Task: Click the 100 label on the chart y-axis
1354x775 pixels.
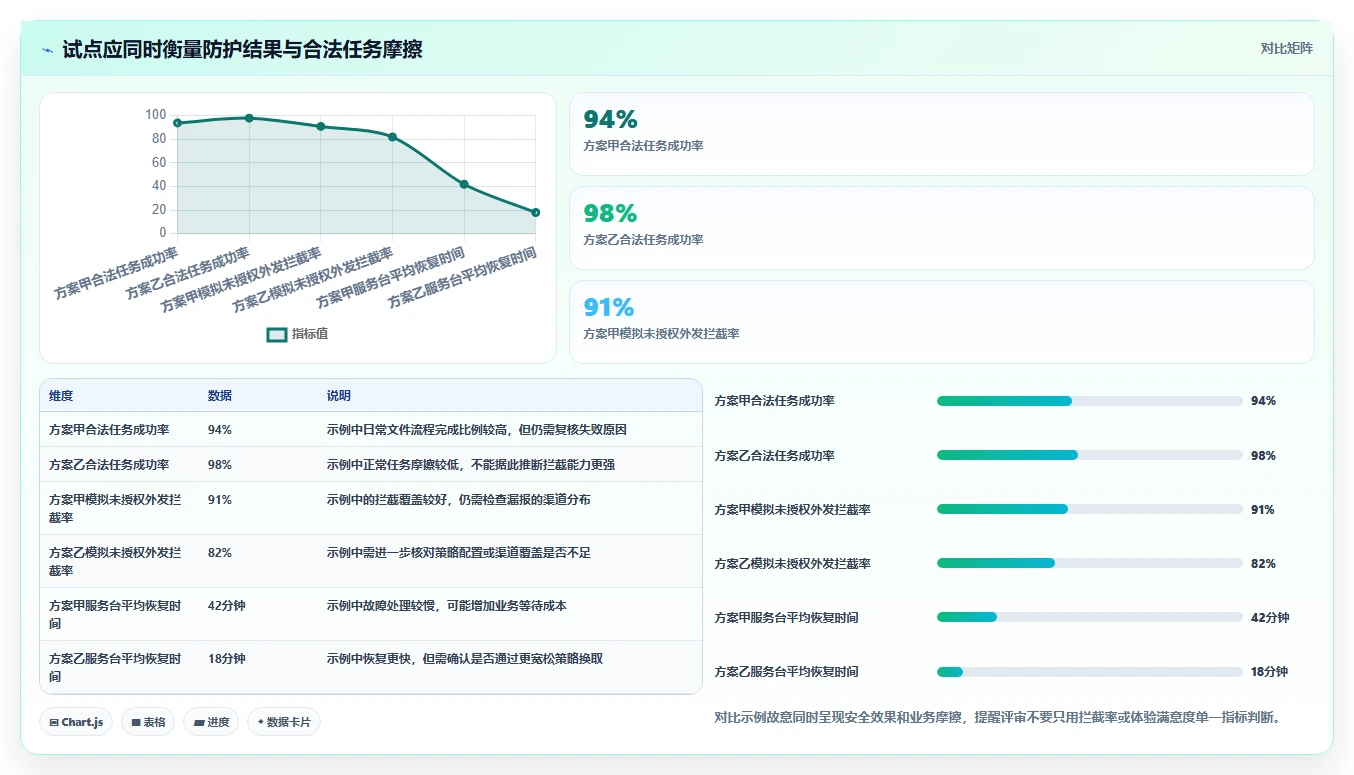Action: tap(155, 115)
